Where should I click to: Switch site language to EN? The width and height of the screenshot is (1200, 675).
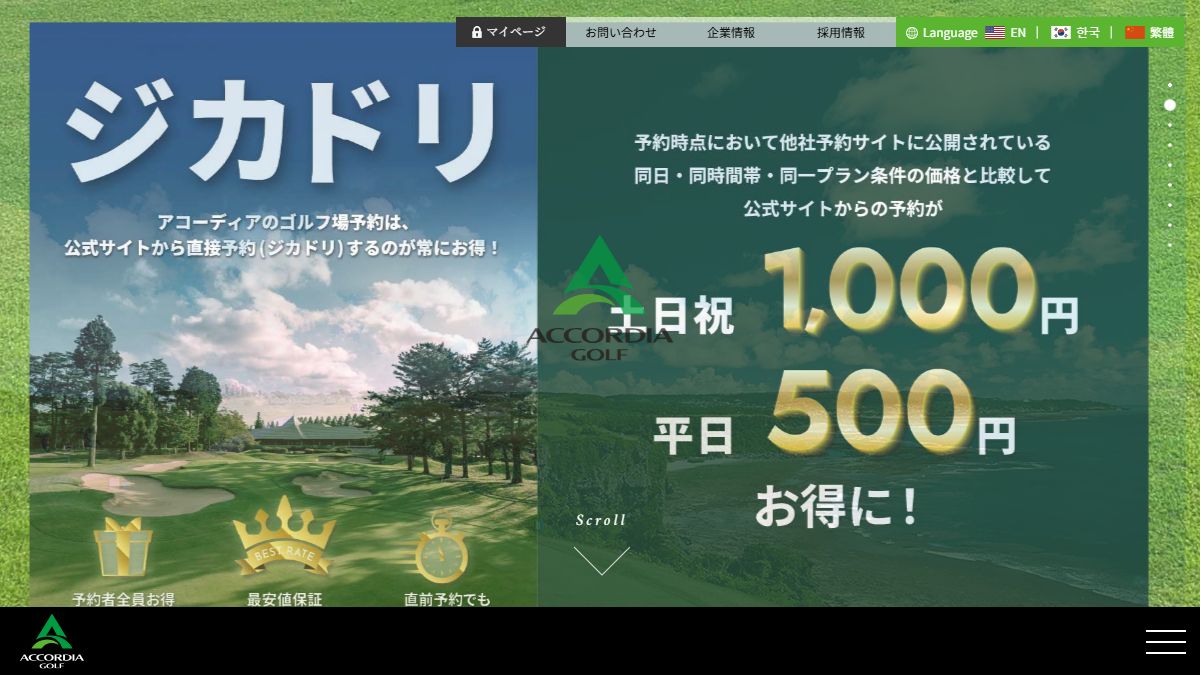click(1005, 32)
